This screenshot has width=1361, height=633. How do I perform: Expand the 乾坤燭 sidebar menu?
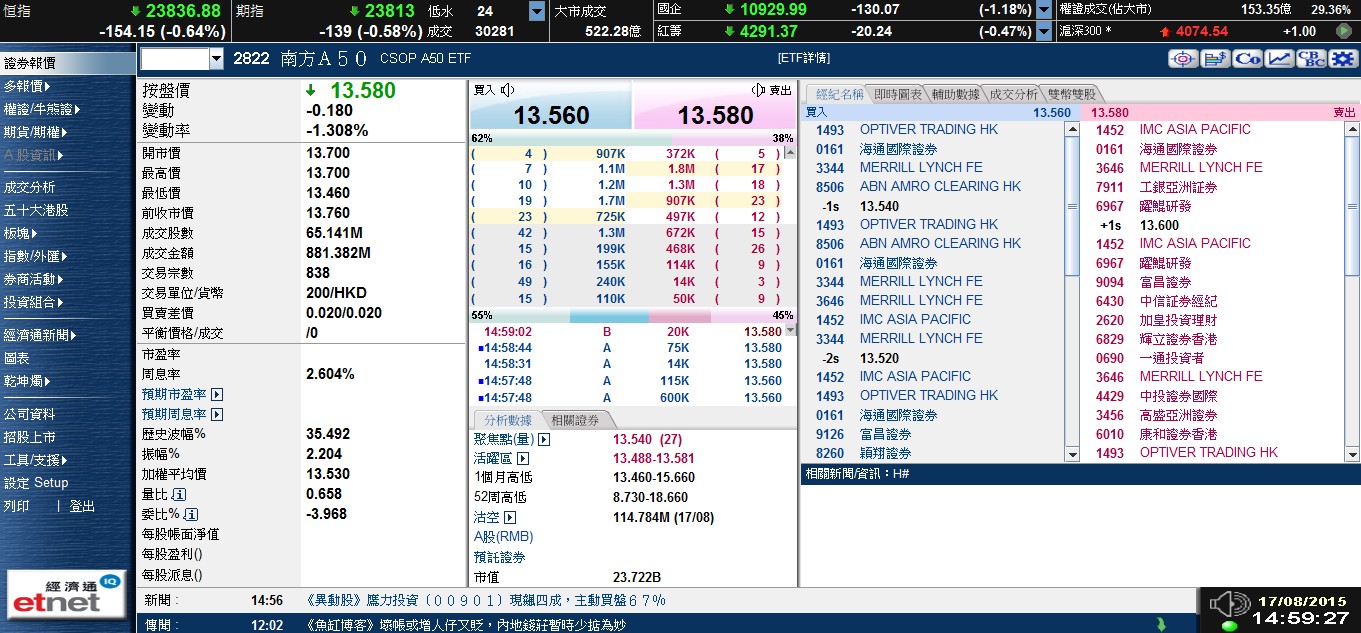click(27, 381)
